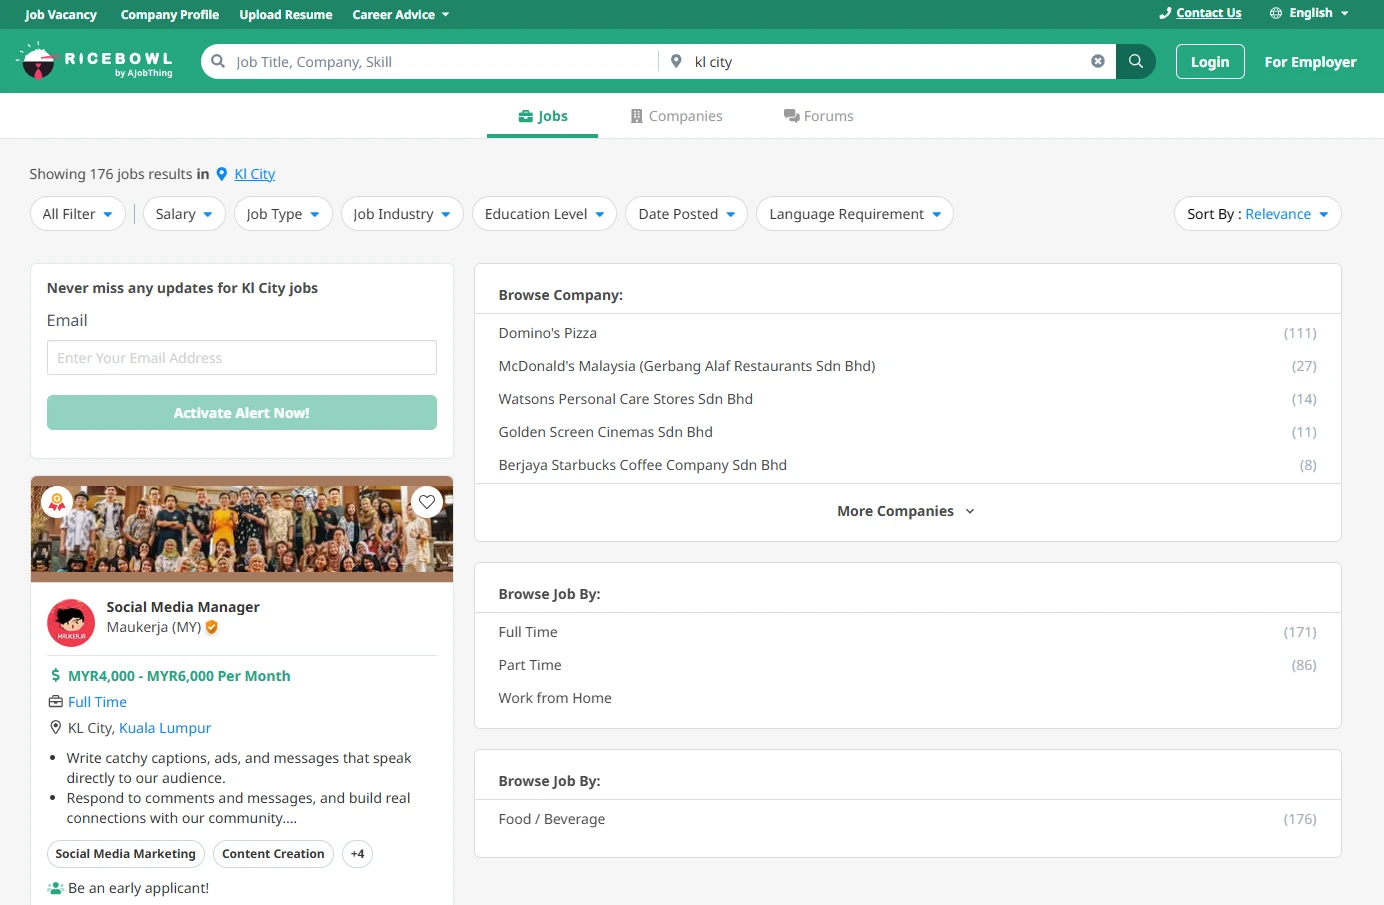
Task: Browse Part Time jobs row
Action: (x=907, y=665)
